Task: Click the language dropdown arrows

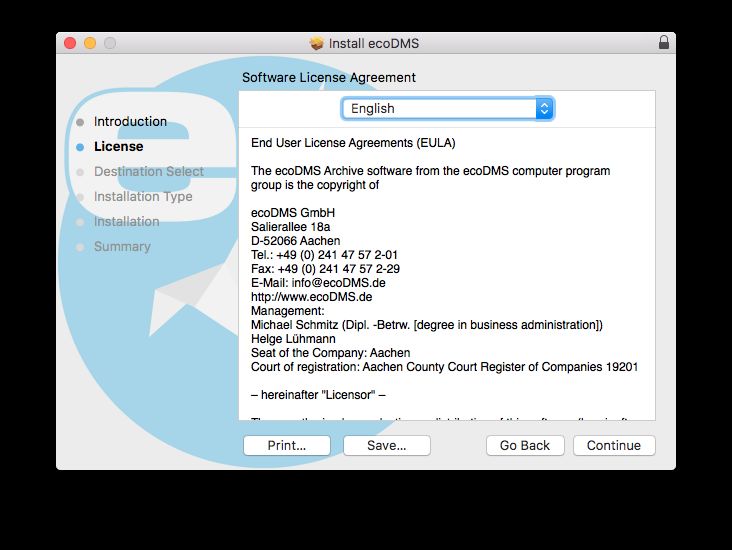Action: pyautogui.click(x=544, y=109)
